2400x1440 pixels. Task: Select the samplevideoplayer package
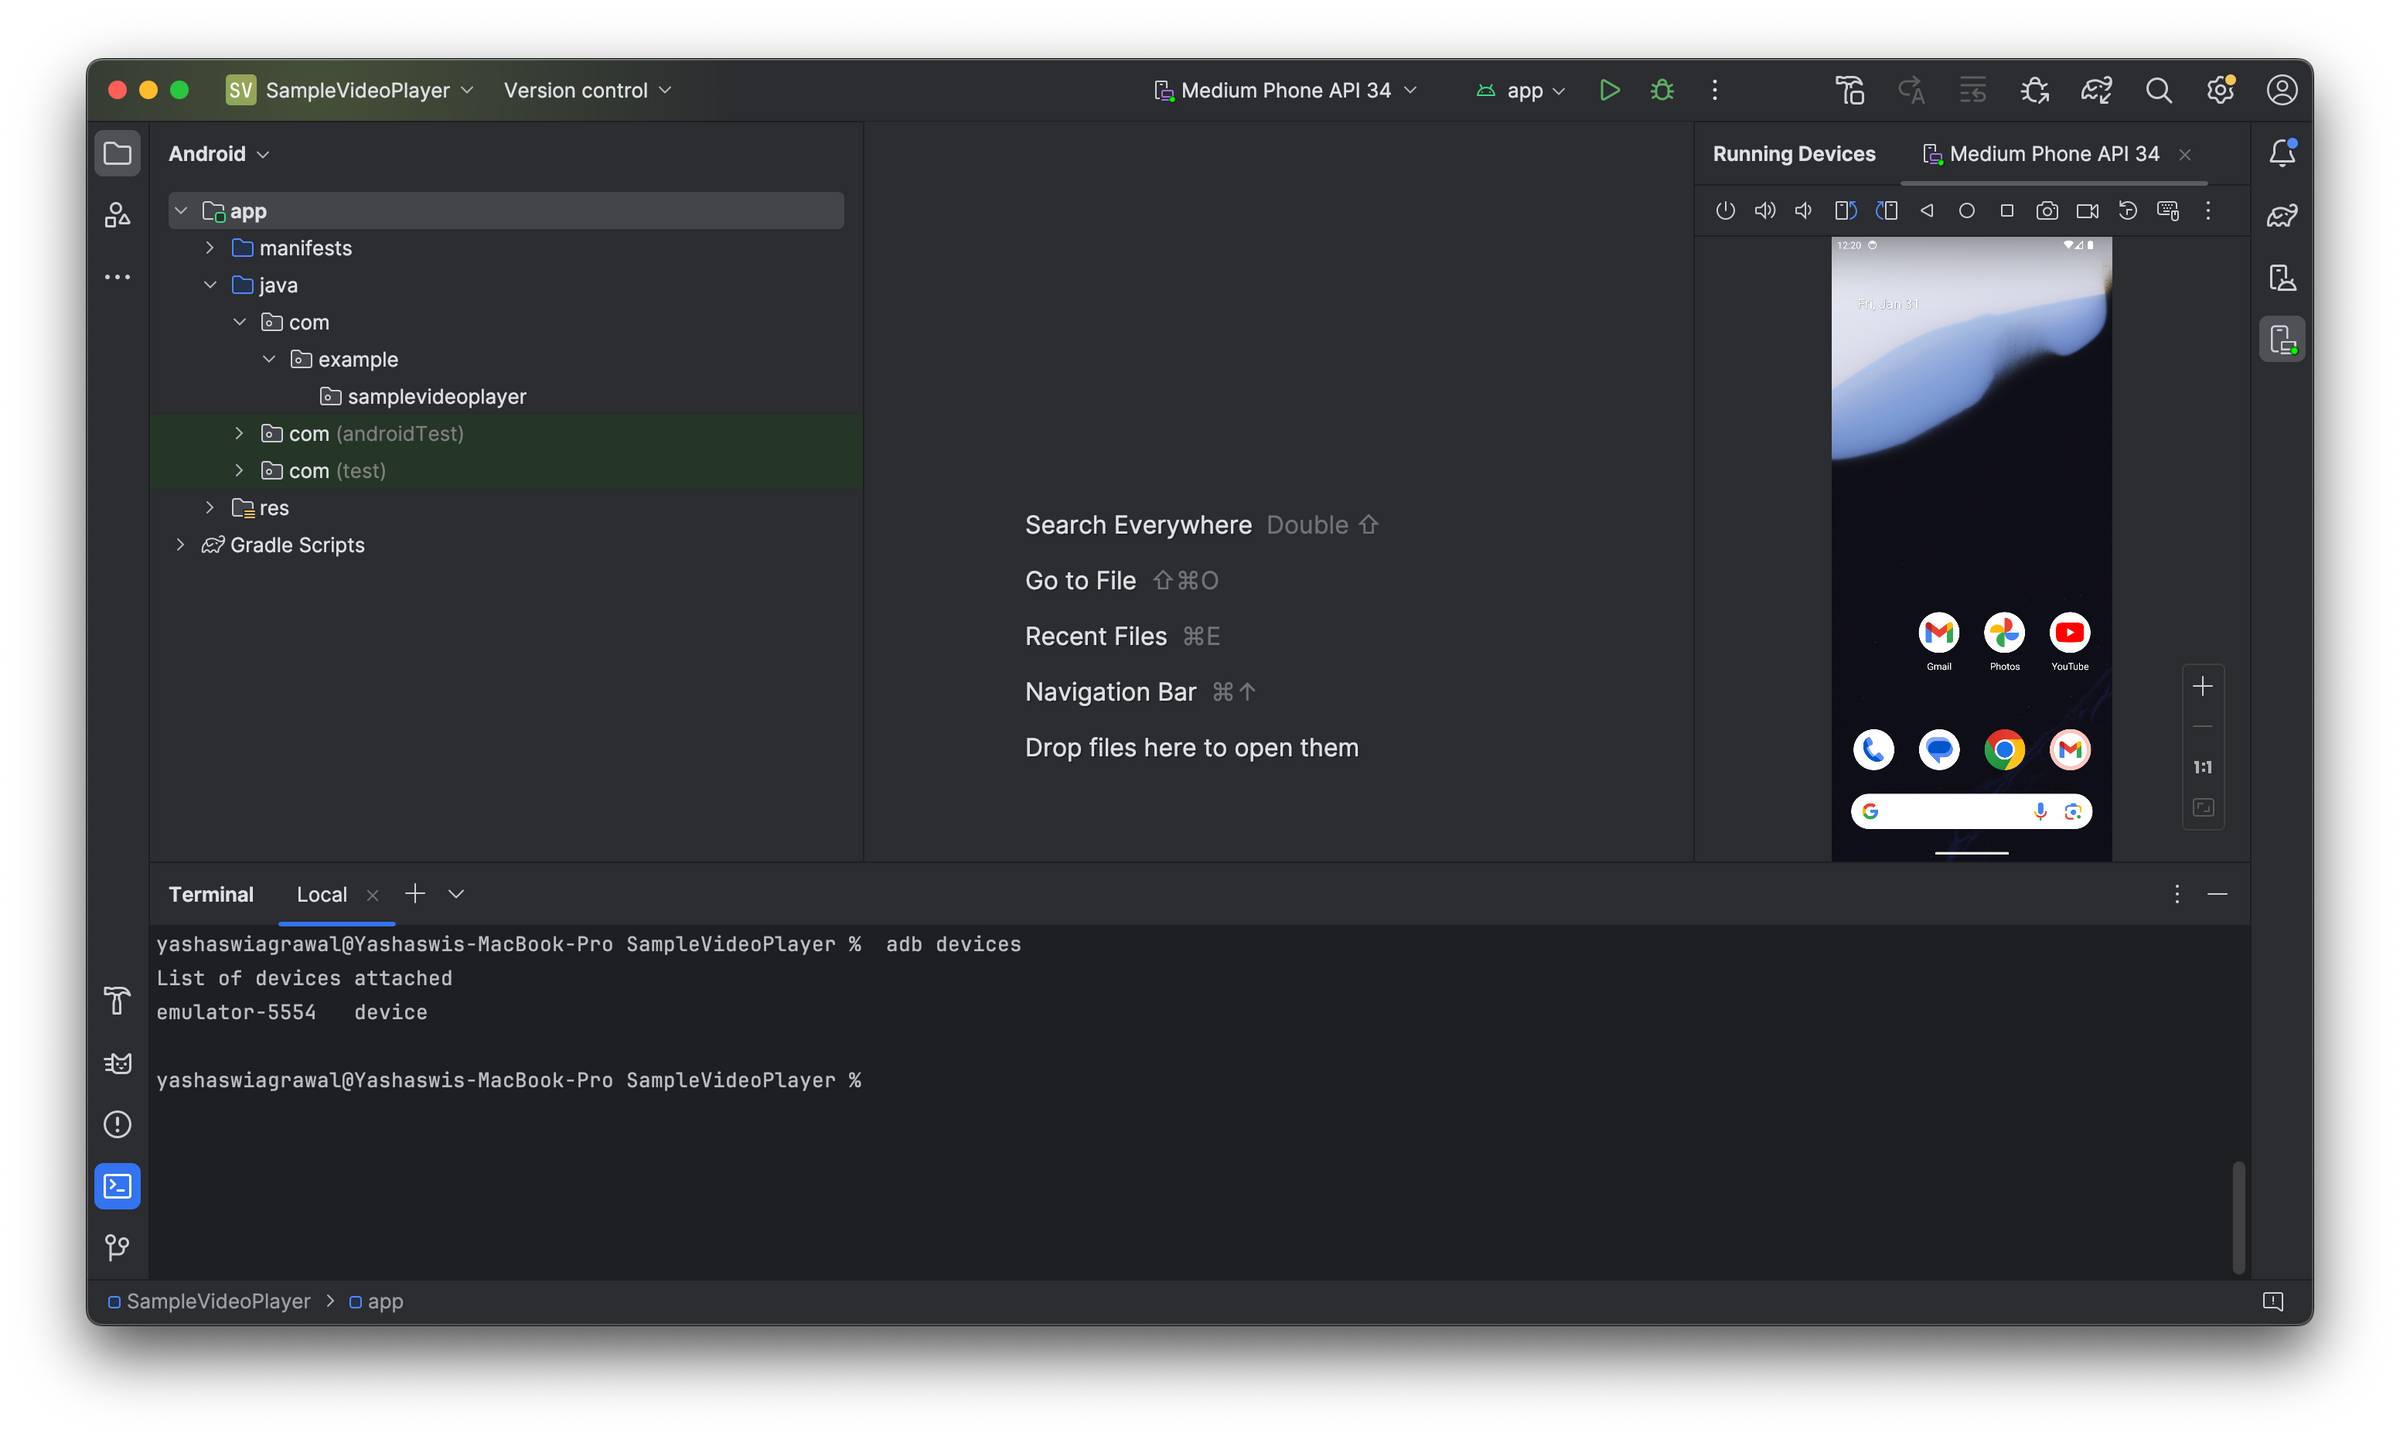pos(437,396)
